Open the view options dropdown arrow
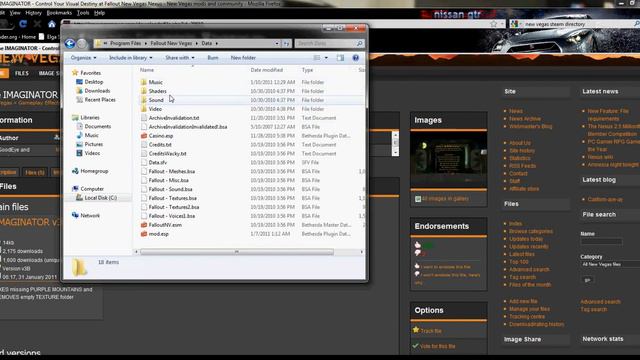Image resolution: width=640 pixels, height=360 pixels. point(326,58)
